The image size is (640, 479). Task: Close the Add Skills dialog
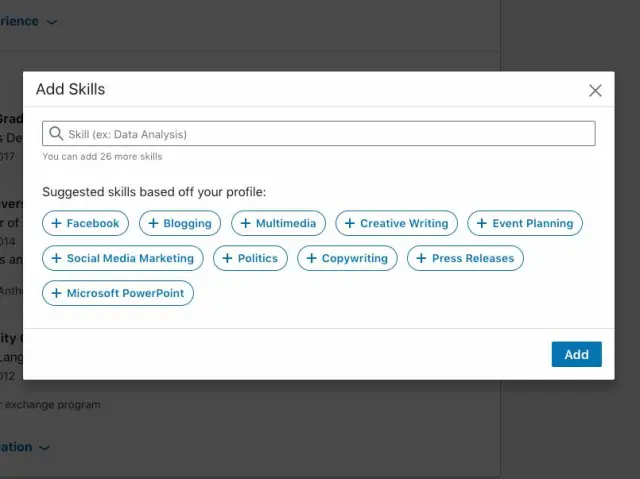tap(595, 91)
